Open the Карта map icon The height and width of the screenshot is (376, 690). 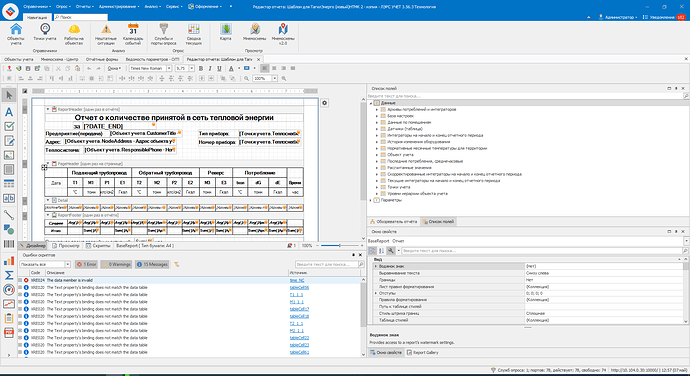pyautogui.click(x=226, y=32)
